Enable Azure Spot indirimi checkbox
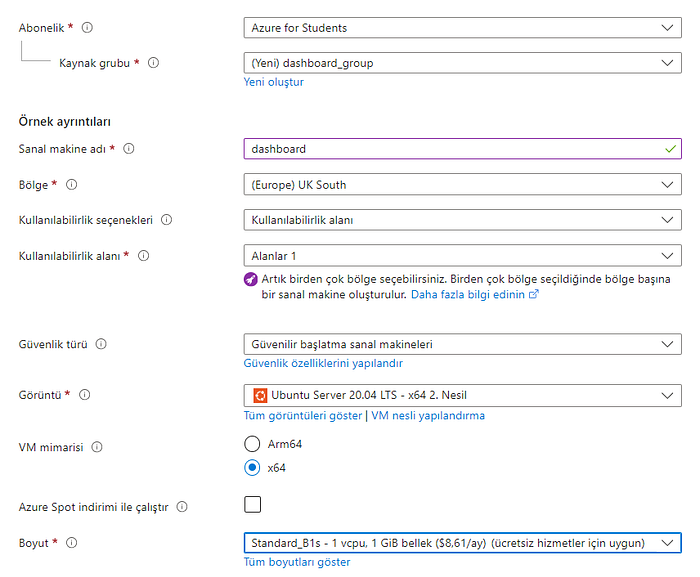Screen dimensions: 700x577 tap(252, 504)
